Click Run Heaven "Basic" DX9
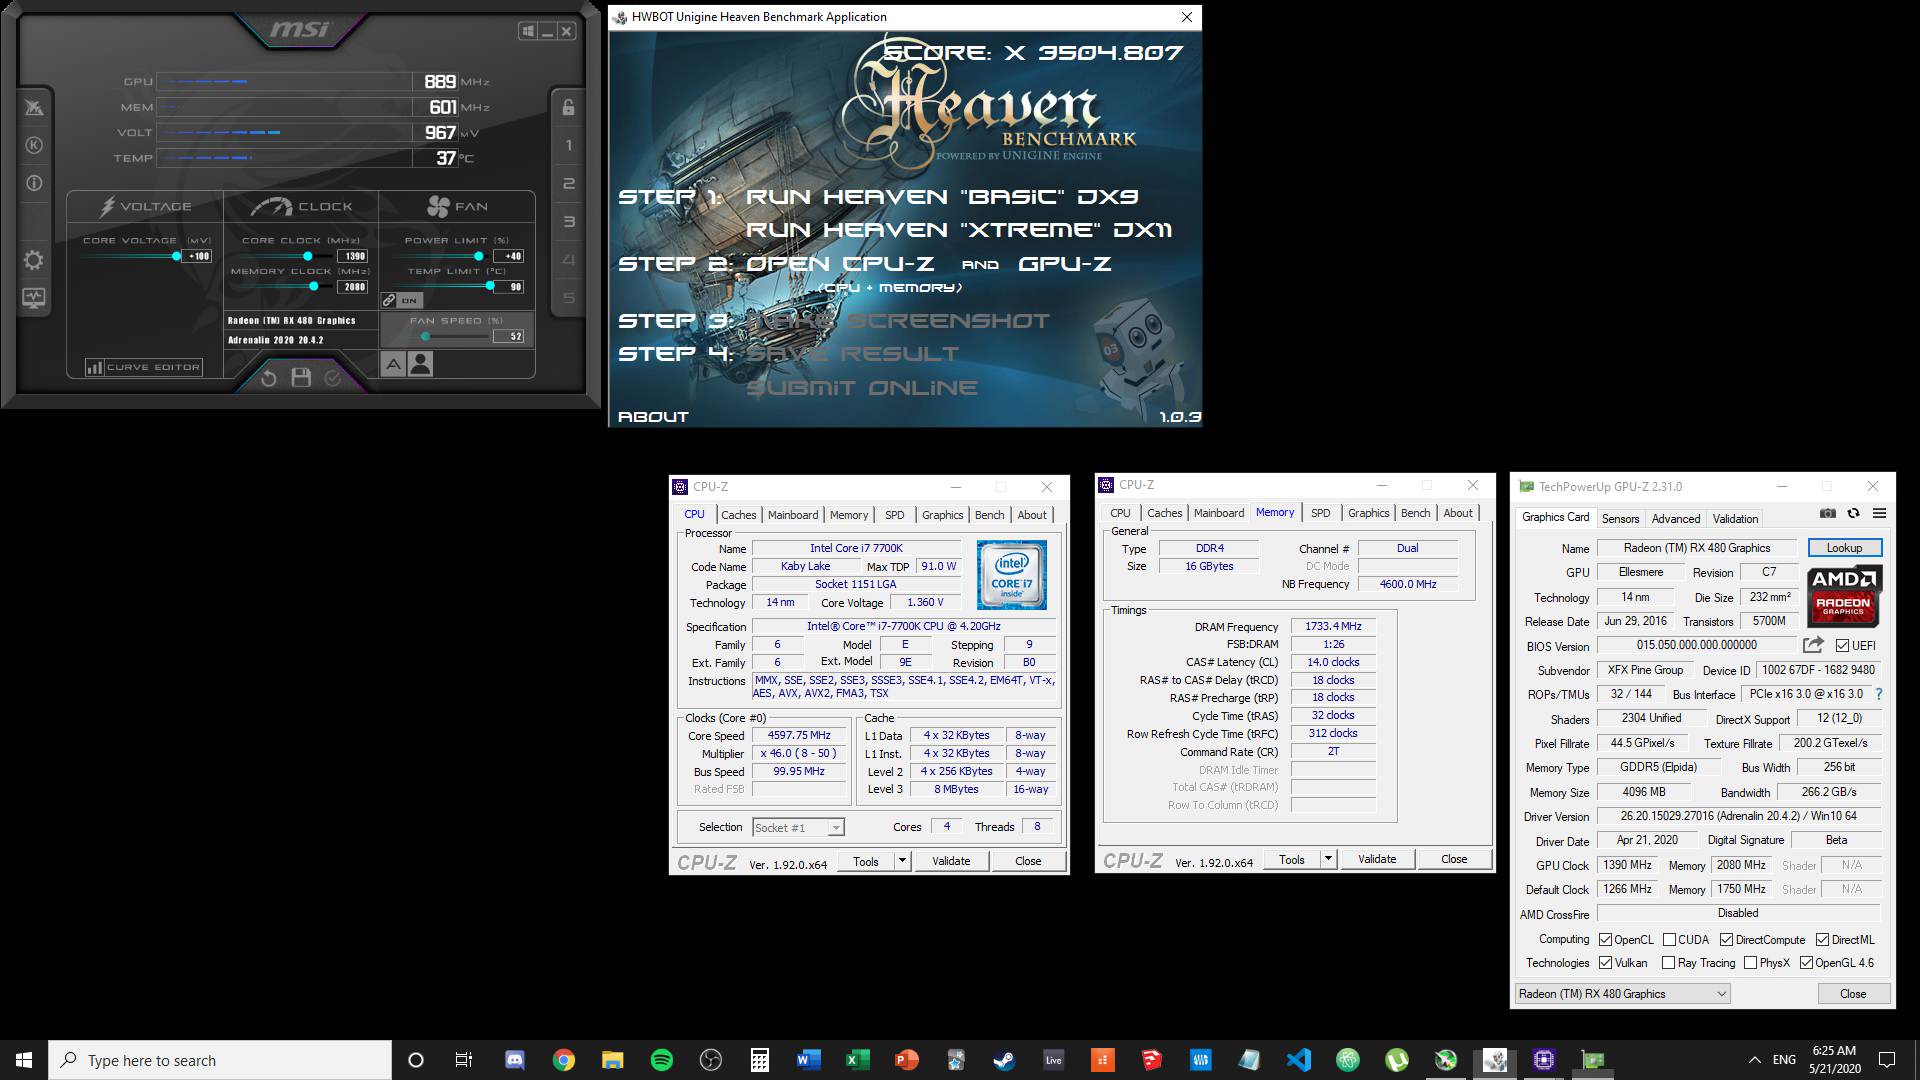This screenshot has width=1920, height=1080. (942, 197)
